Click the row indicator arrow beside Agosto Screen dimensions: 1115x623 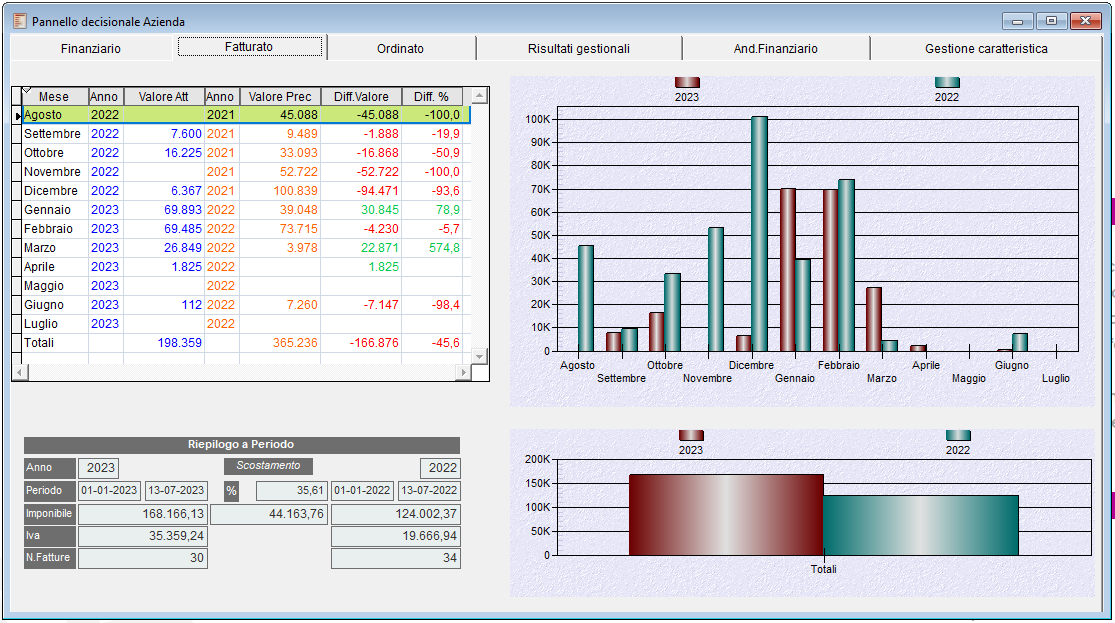pos(17,116)
